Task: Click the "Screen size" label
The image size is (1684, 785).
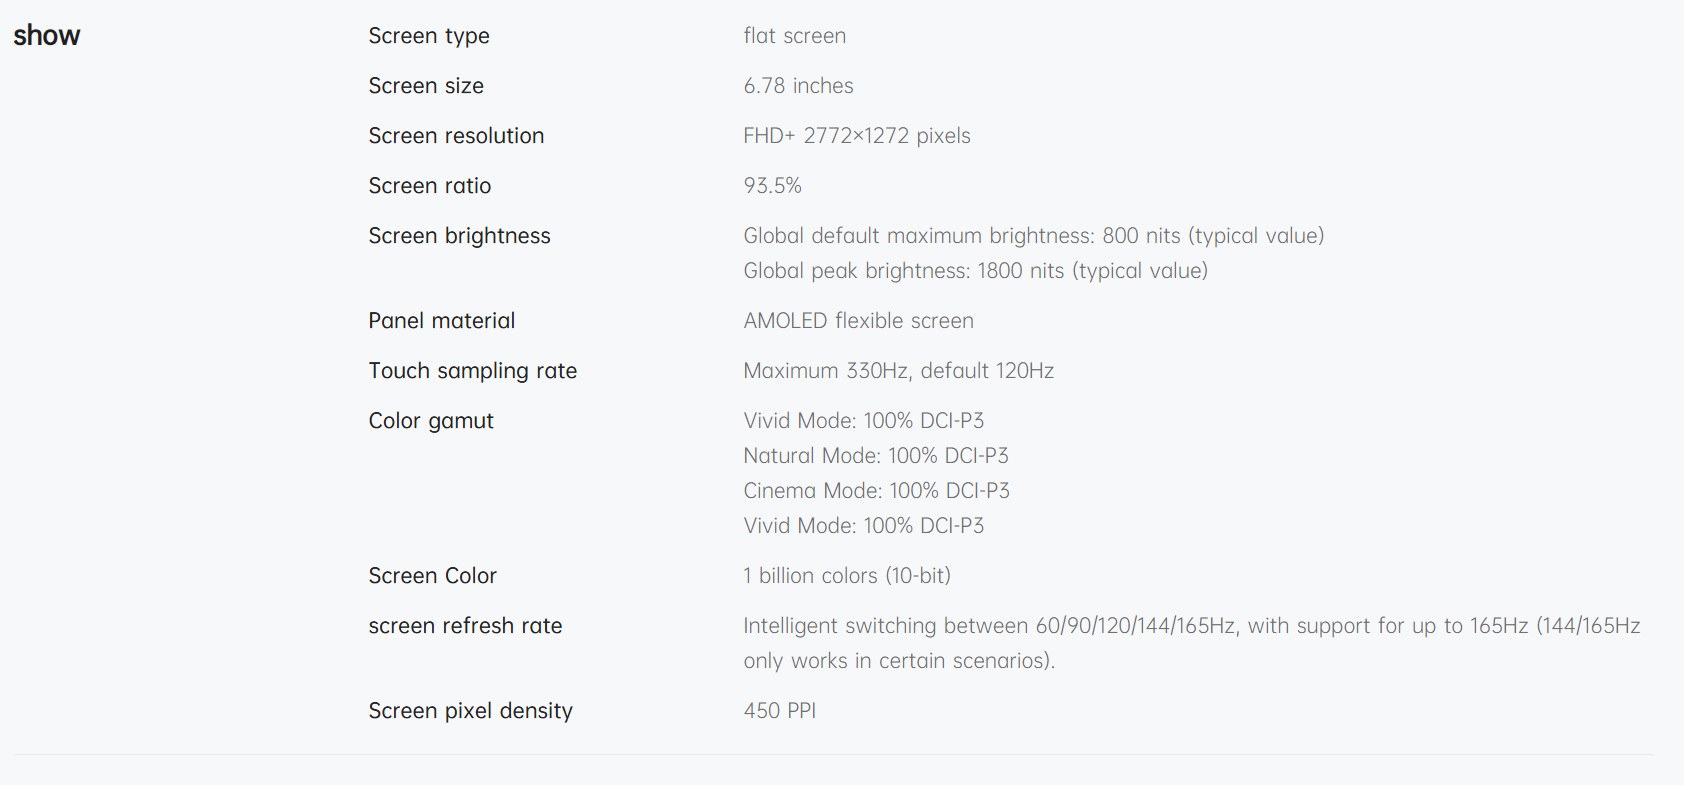Action: [426, 86]
